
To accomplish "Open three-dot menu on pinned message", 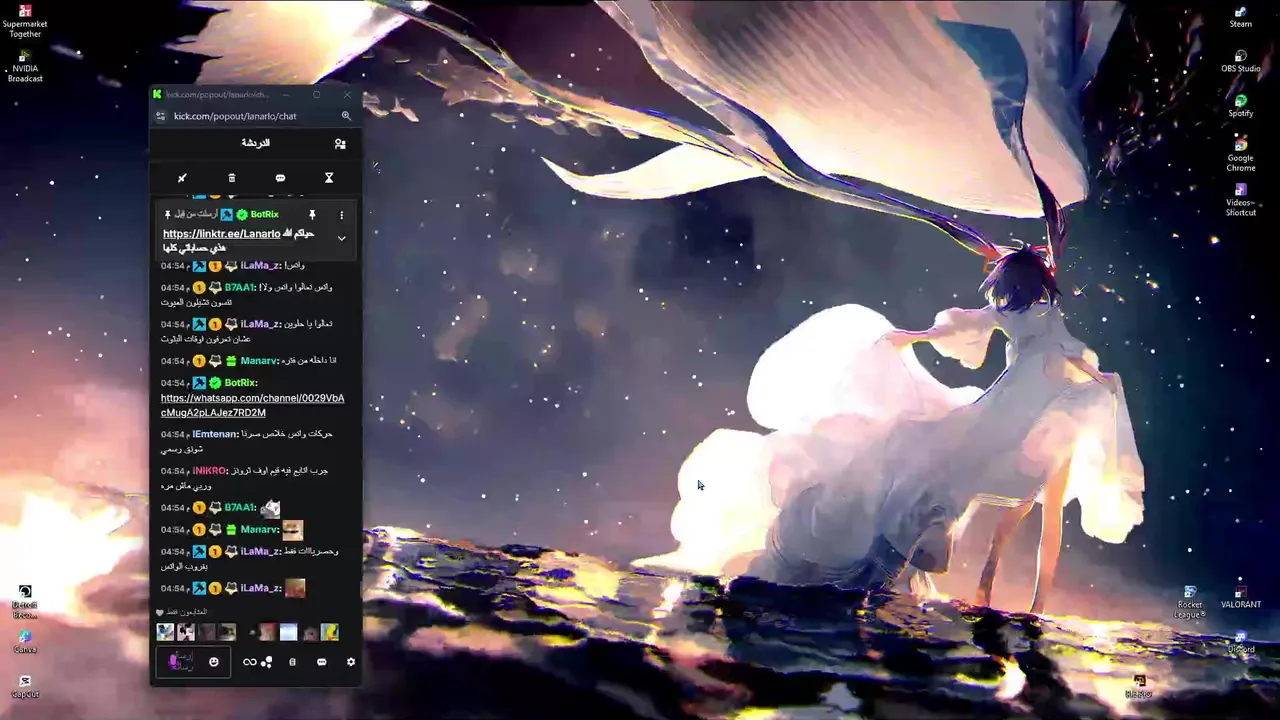I will (x=341, y=215).
